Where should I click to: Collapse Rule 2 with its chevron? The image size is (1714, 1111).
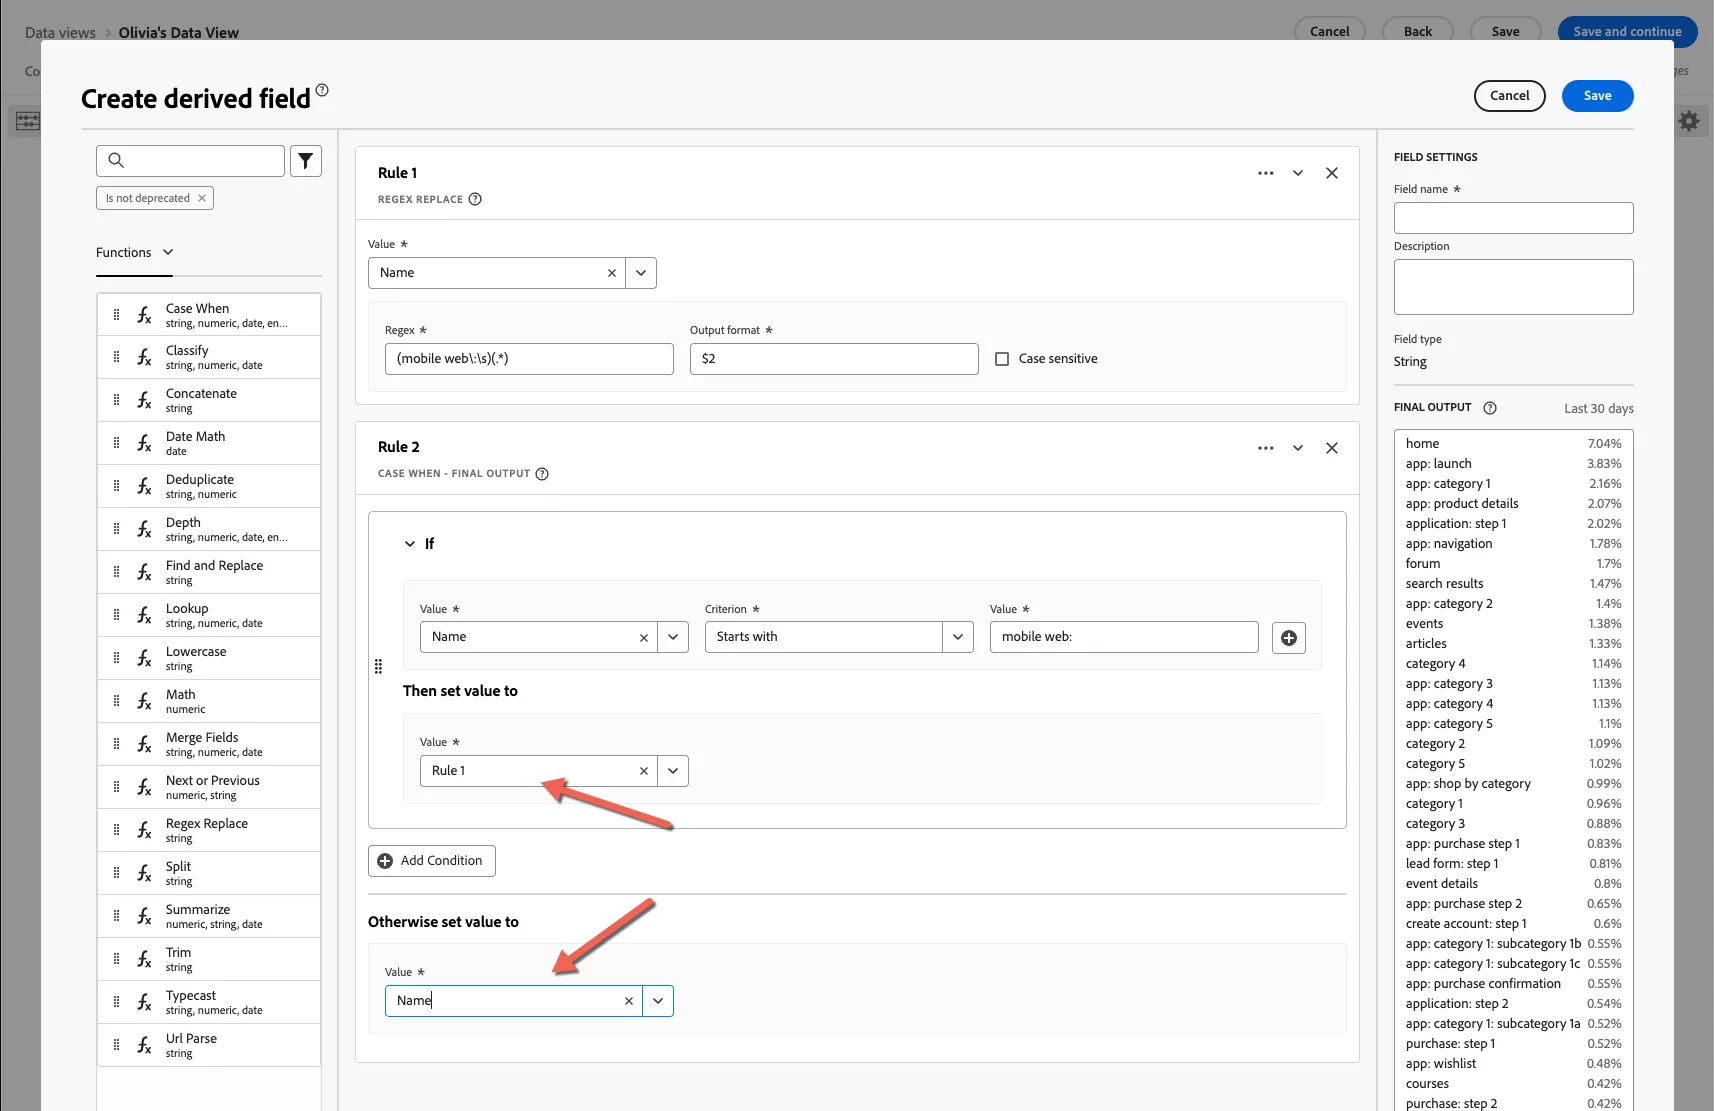(1298, 448)
